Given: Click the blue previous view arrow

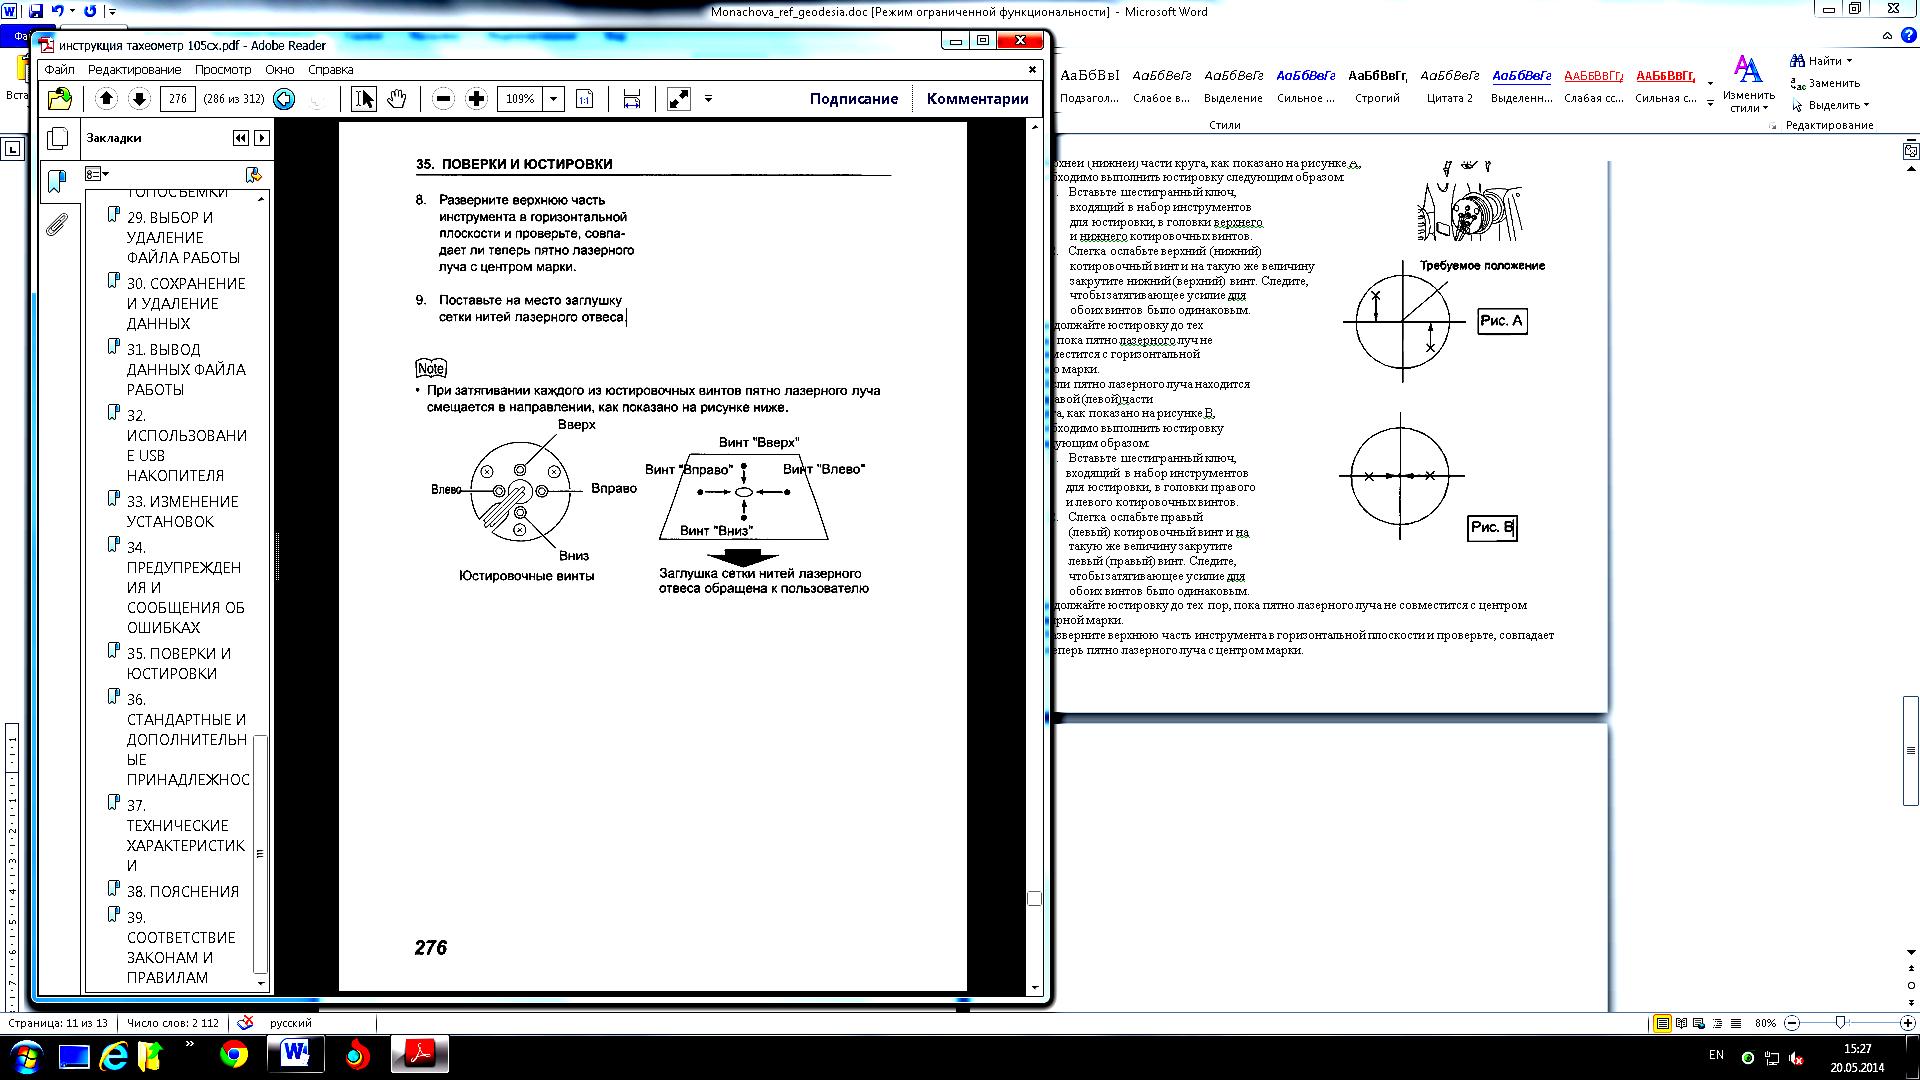Looking at the screenshot, I should pyautogui.click(x=284, y=99).
